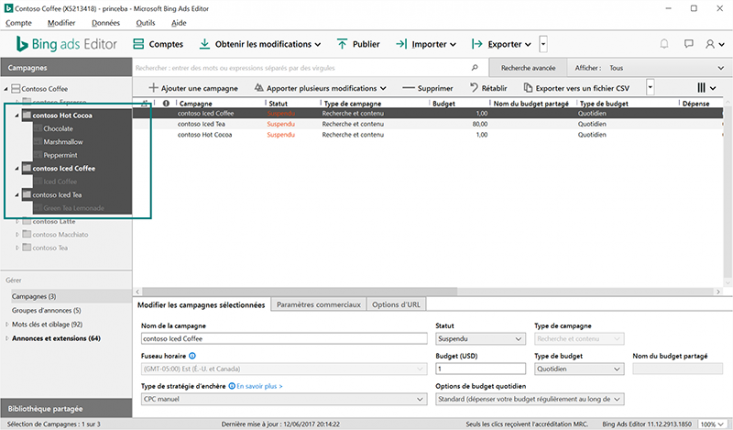The height and width of the screenshot is (430, 733).
Task: Open the Aide menu
Action: pos(179,23)
